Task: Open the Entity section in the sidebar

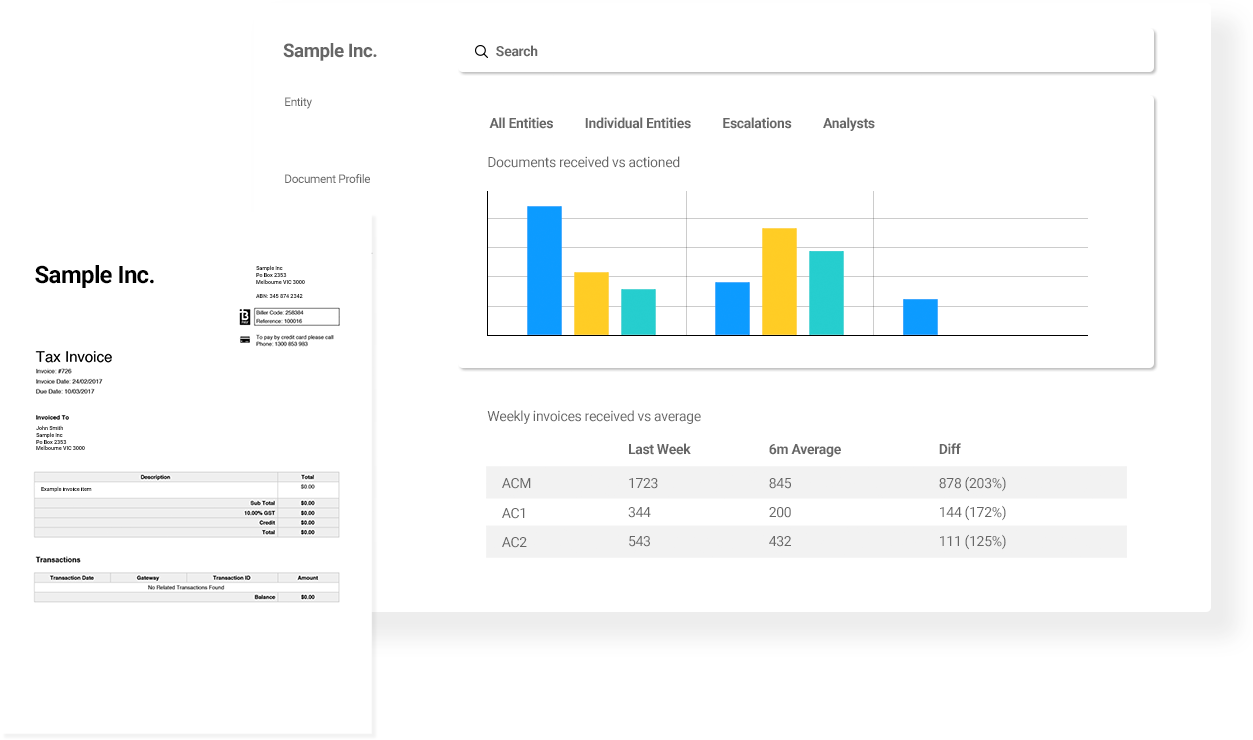Action: pos(297,101)
